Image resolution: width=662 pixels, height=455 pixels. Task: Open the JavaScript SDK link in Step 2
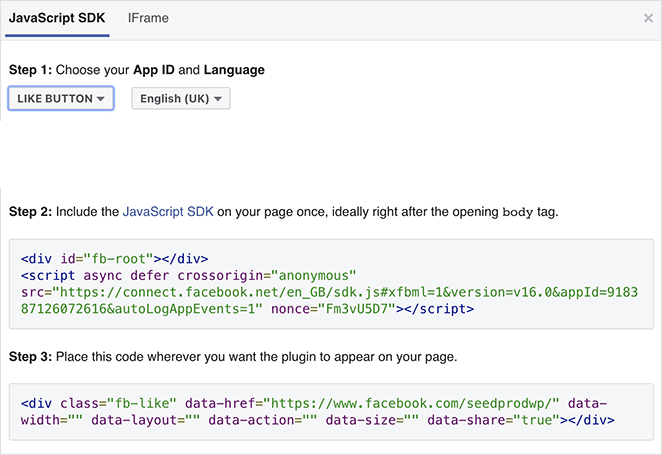[168, 211]
